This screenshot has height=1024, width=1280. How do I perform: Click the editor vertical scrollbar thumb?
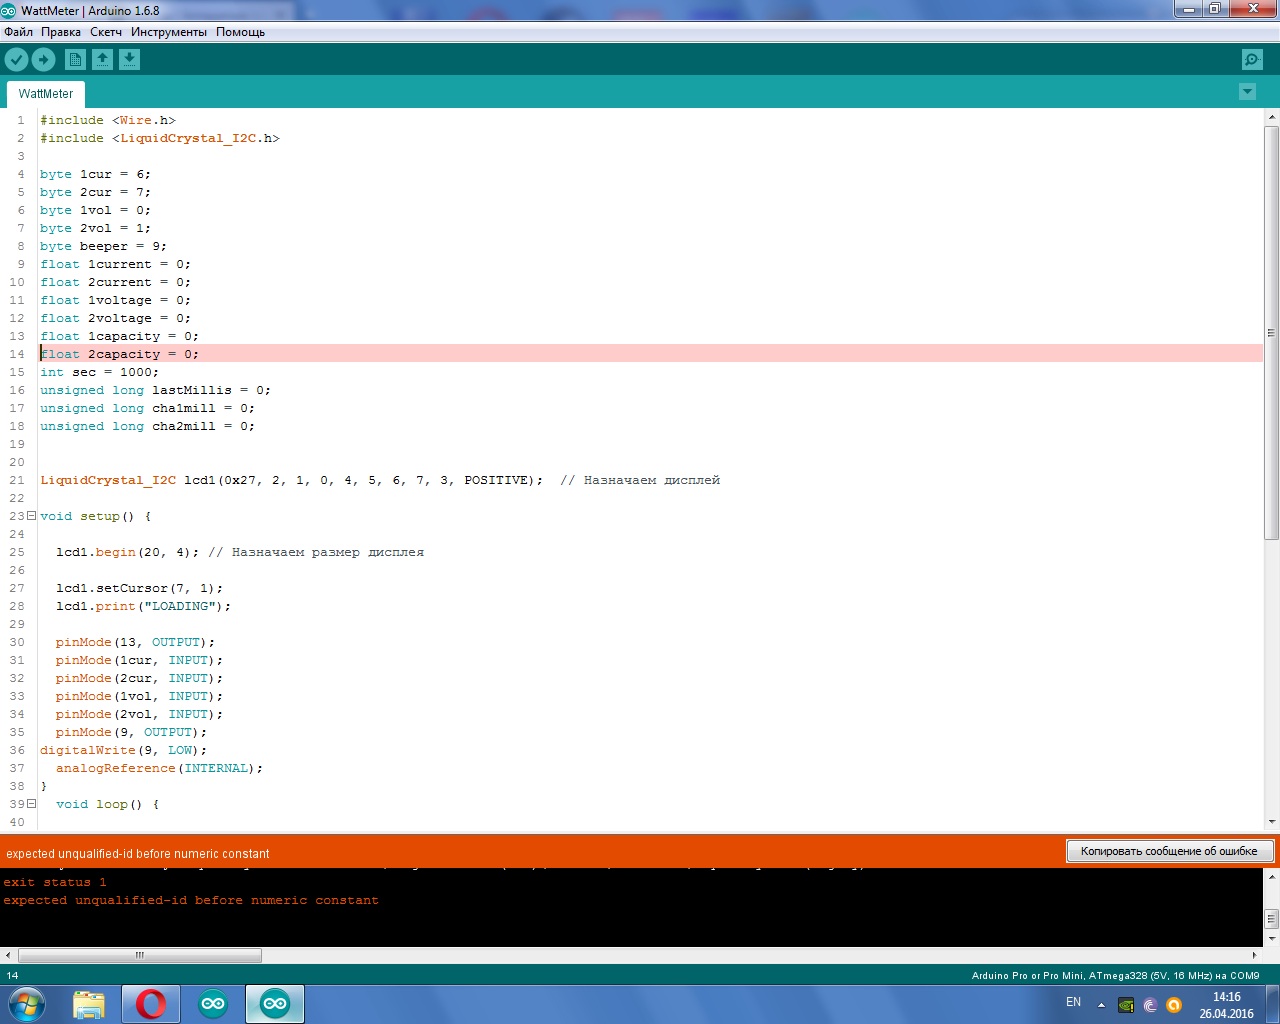point(1271,333)
